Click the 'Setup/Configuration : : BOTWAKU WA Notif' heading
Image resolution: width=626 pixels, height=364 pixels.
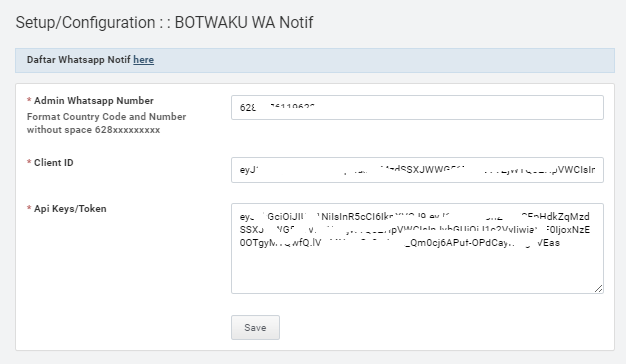point(164,22)
